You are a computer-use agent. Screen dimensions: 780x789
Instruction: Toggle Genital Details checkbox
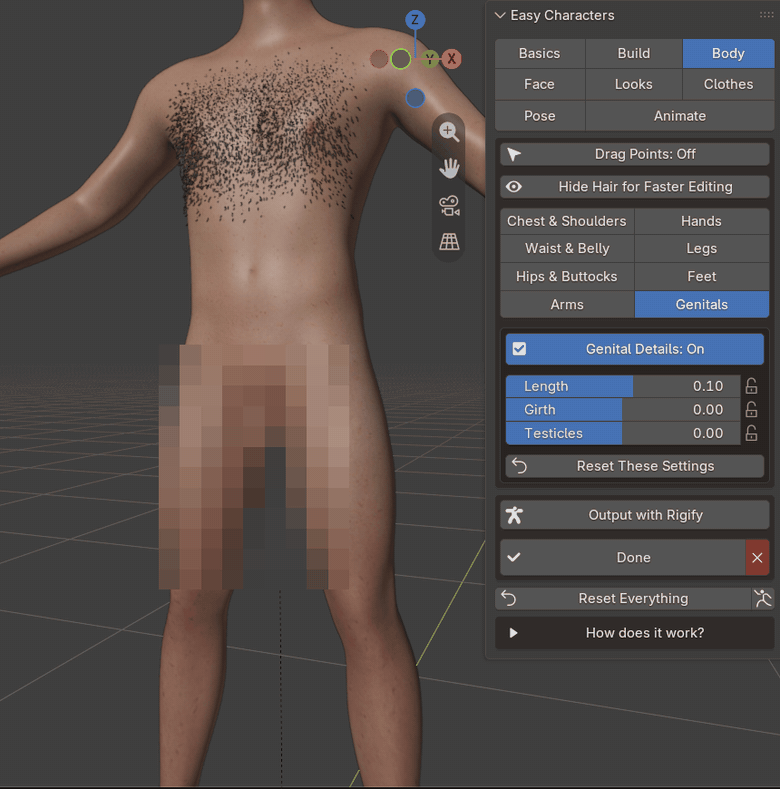pyautogui.click(x=519, y=349)
